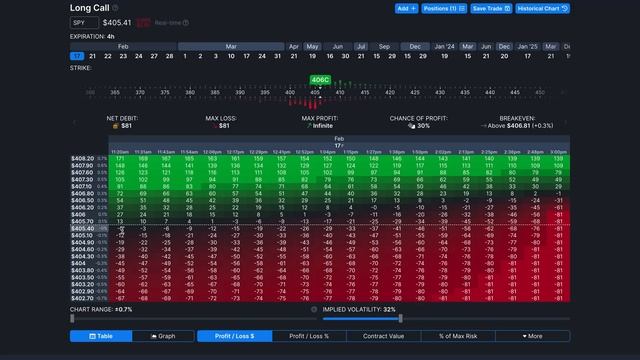Select expiration date Feb 24
640x360 pixels.
(139, 56)
